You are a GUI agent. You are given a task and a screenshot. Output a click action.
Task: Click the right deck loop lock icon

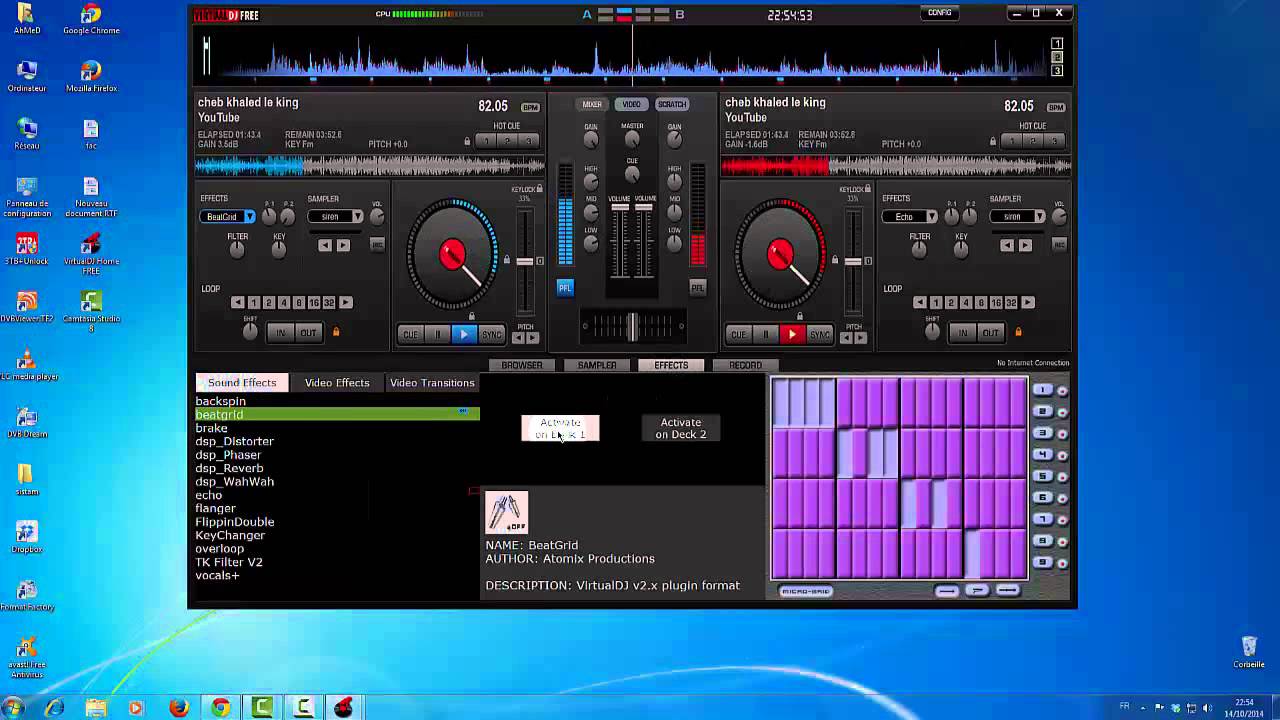click(x=1018, y=332)
